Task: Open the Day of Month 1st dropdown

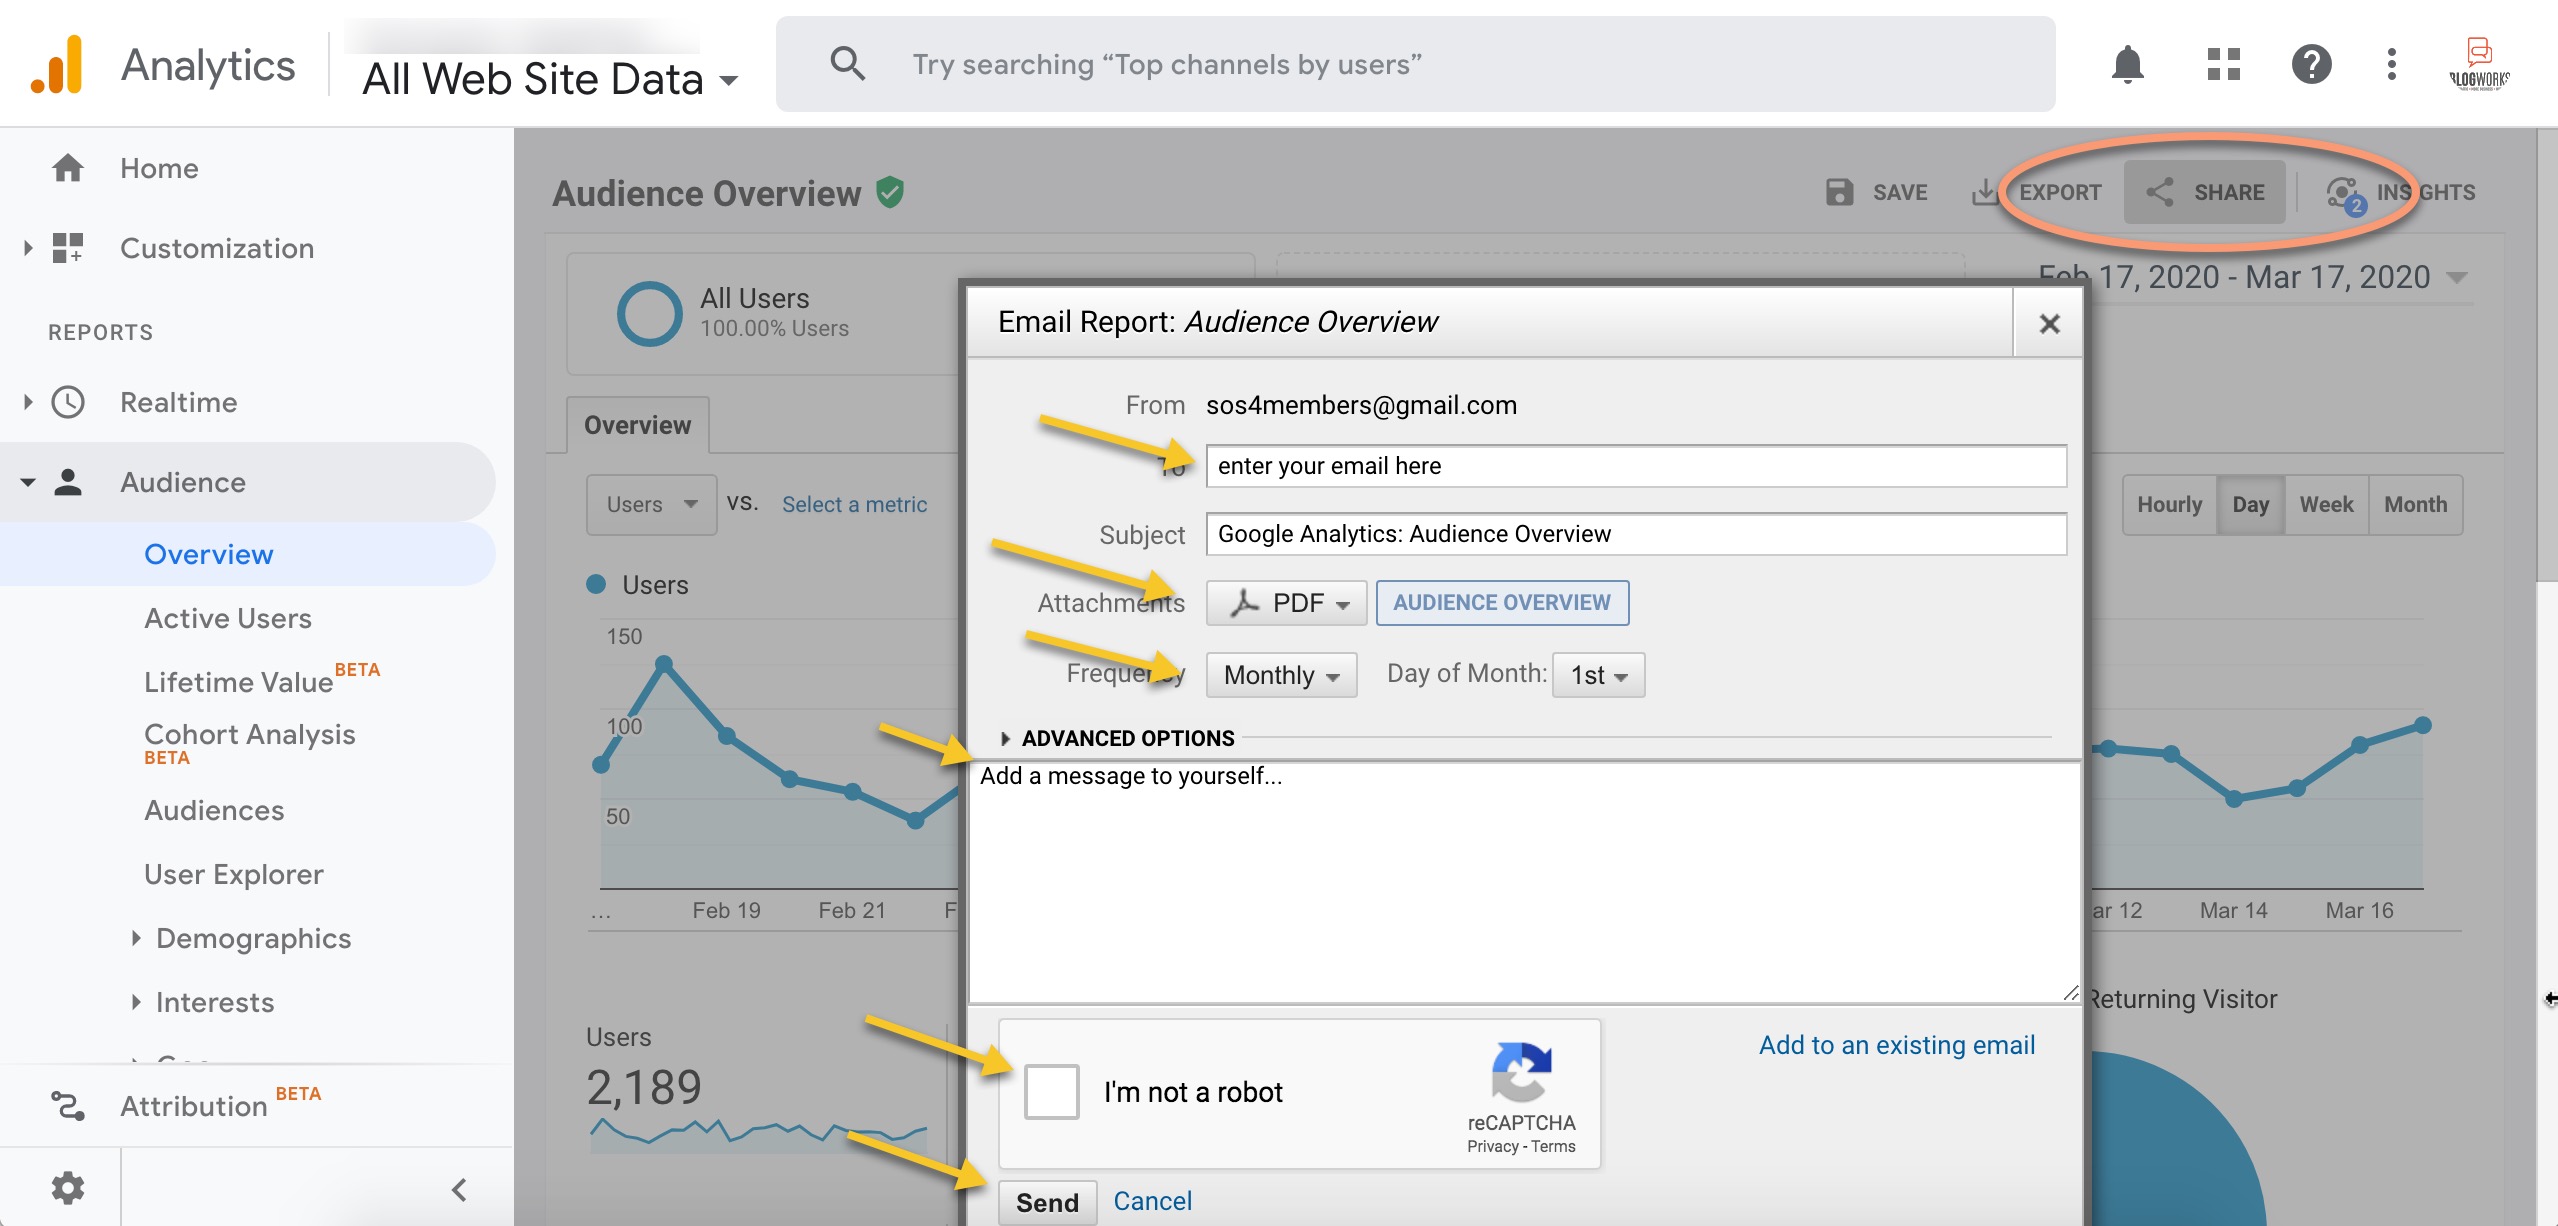Action: click(1596, 675)
